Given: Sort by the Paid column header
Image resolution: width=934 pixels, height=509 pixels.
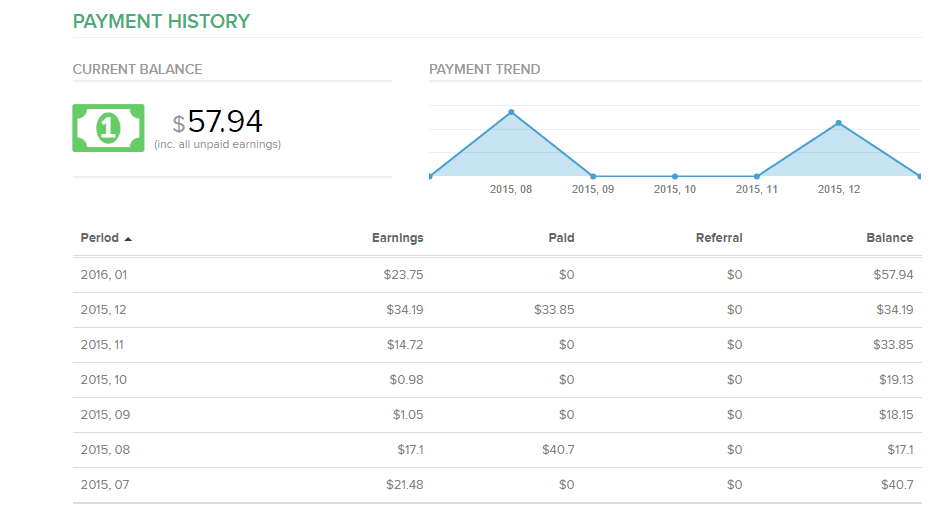Looking at the screenshot, I should [x=561, y=238].
